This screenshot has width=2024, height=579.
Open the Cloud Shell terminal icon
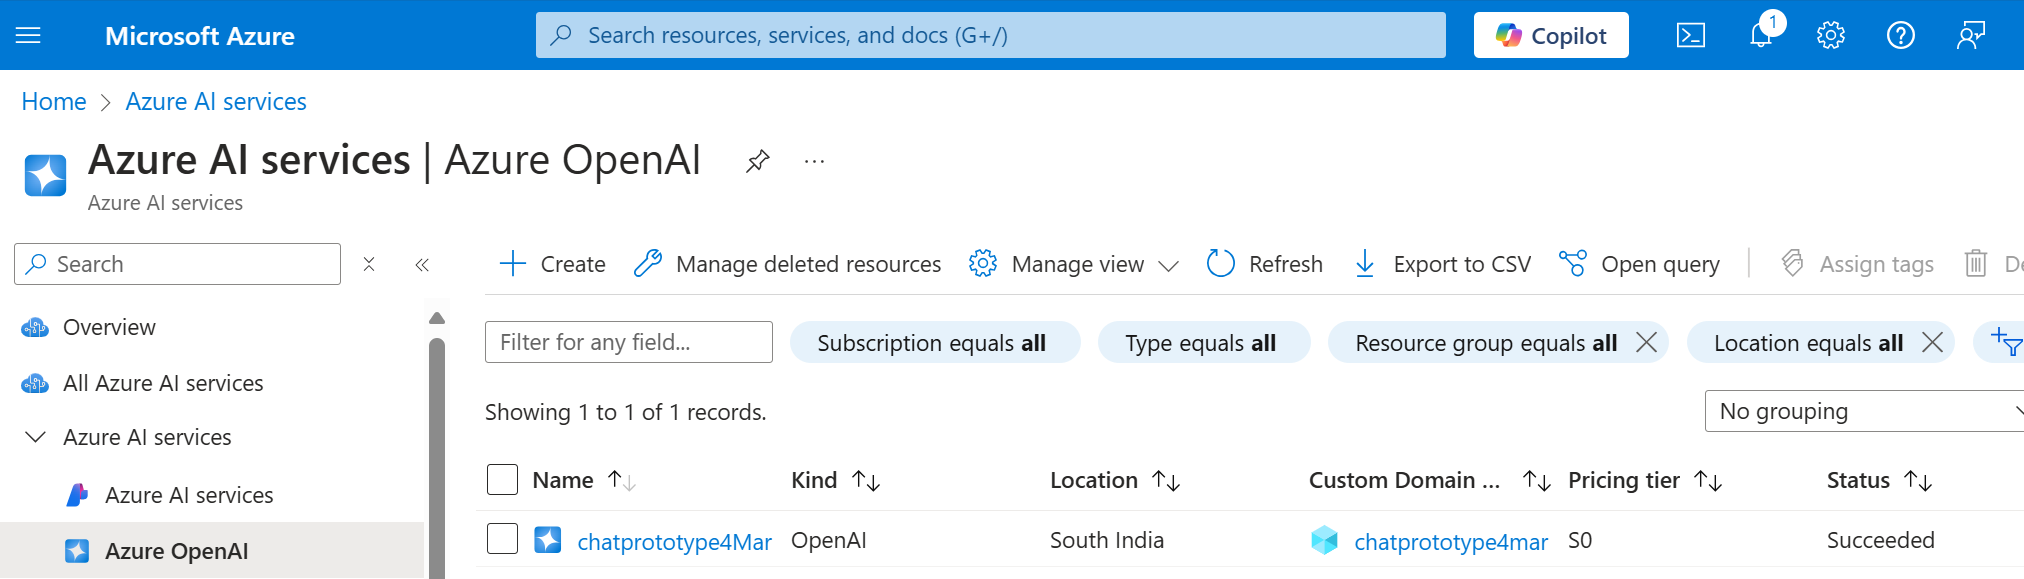click(1691, 36)
